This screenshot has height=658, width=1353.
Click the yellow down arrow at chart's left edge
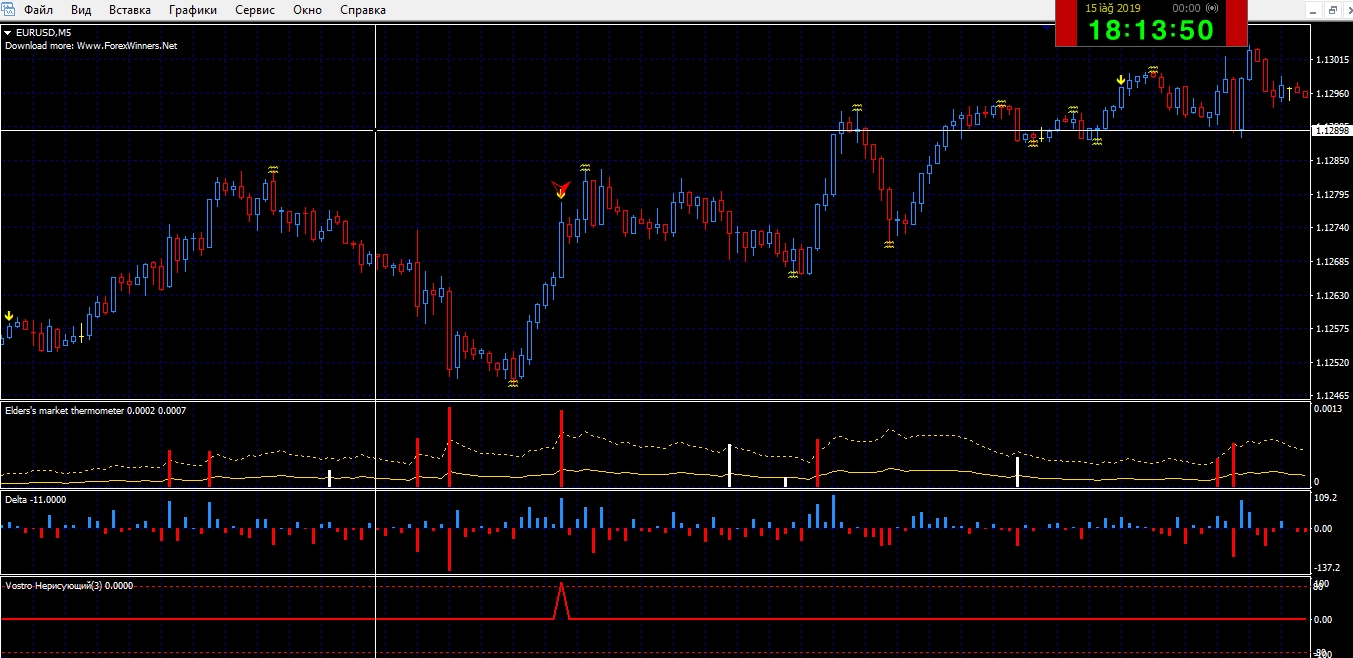pos(9,316)
